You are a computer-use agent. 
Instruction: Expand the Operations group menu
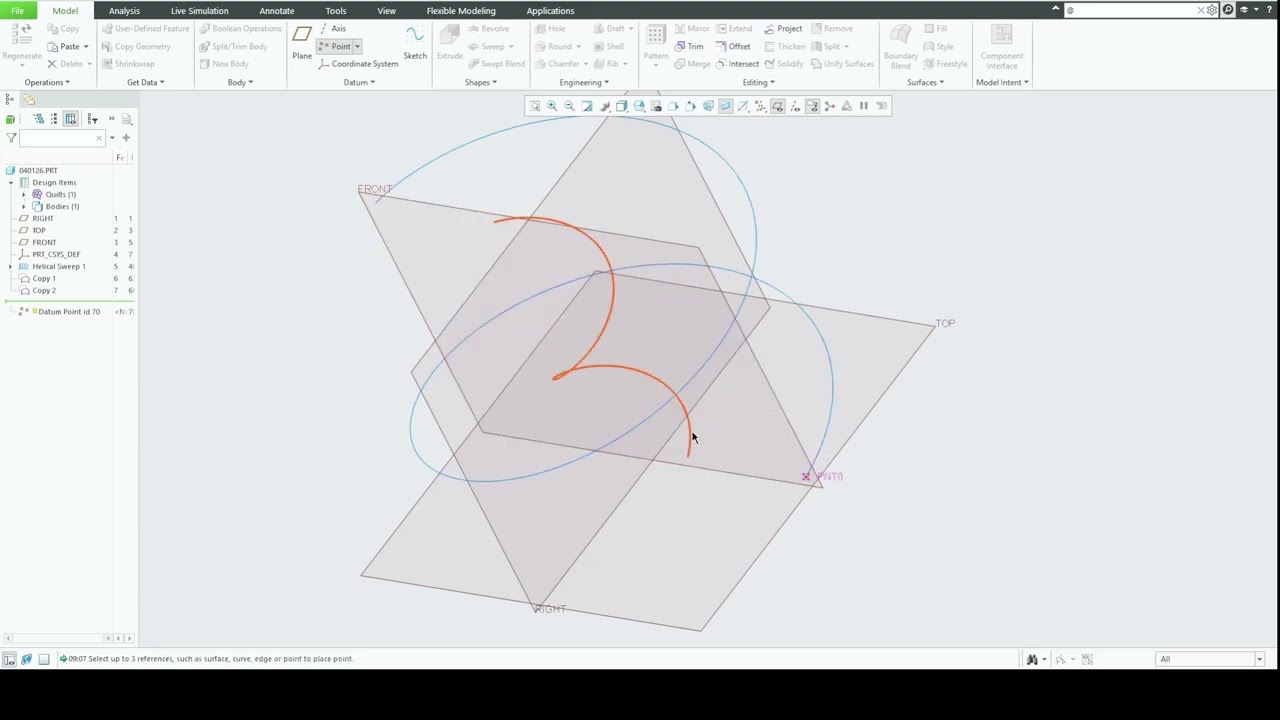coord(47,82)
